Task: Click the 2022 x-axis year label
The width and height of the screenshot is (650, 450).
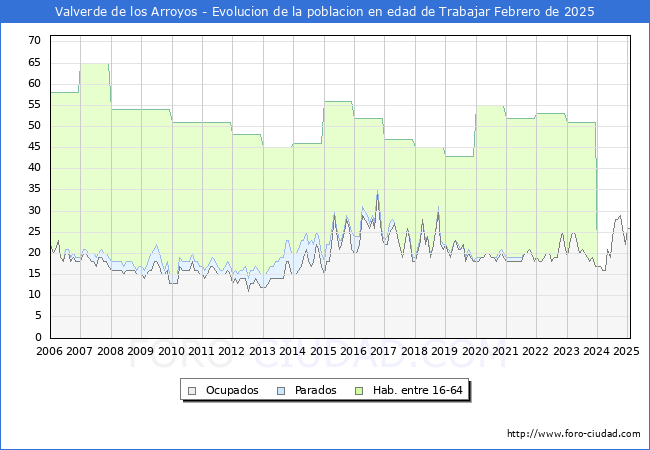Action: click(x=536, y=351)
